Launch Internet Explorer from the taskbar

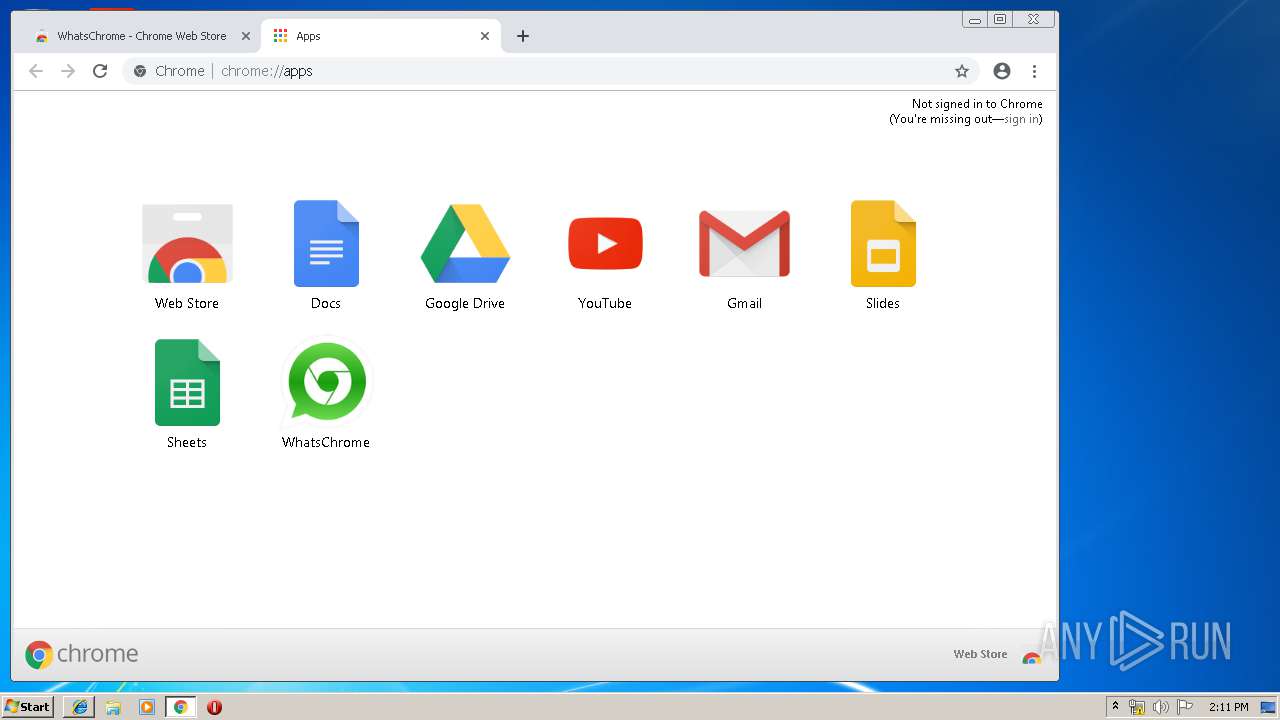(80, 707)
